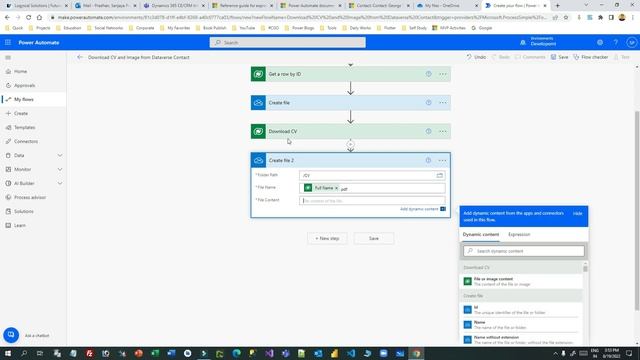Screen dimensions: 640x360
Task: Select the Name dynamic content item
Action: (x=521, y=325)
